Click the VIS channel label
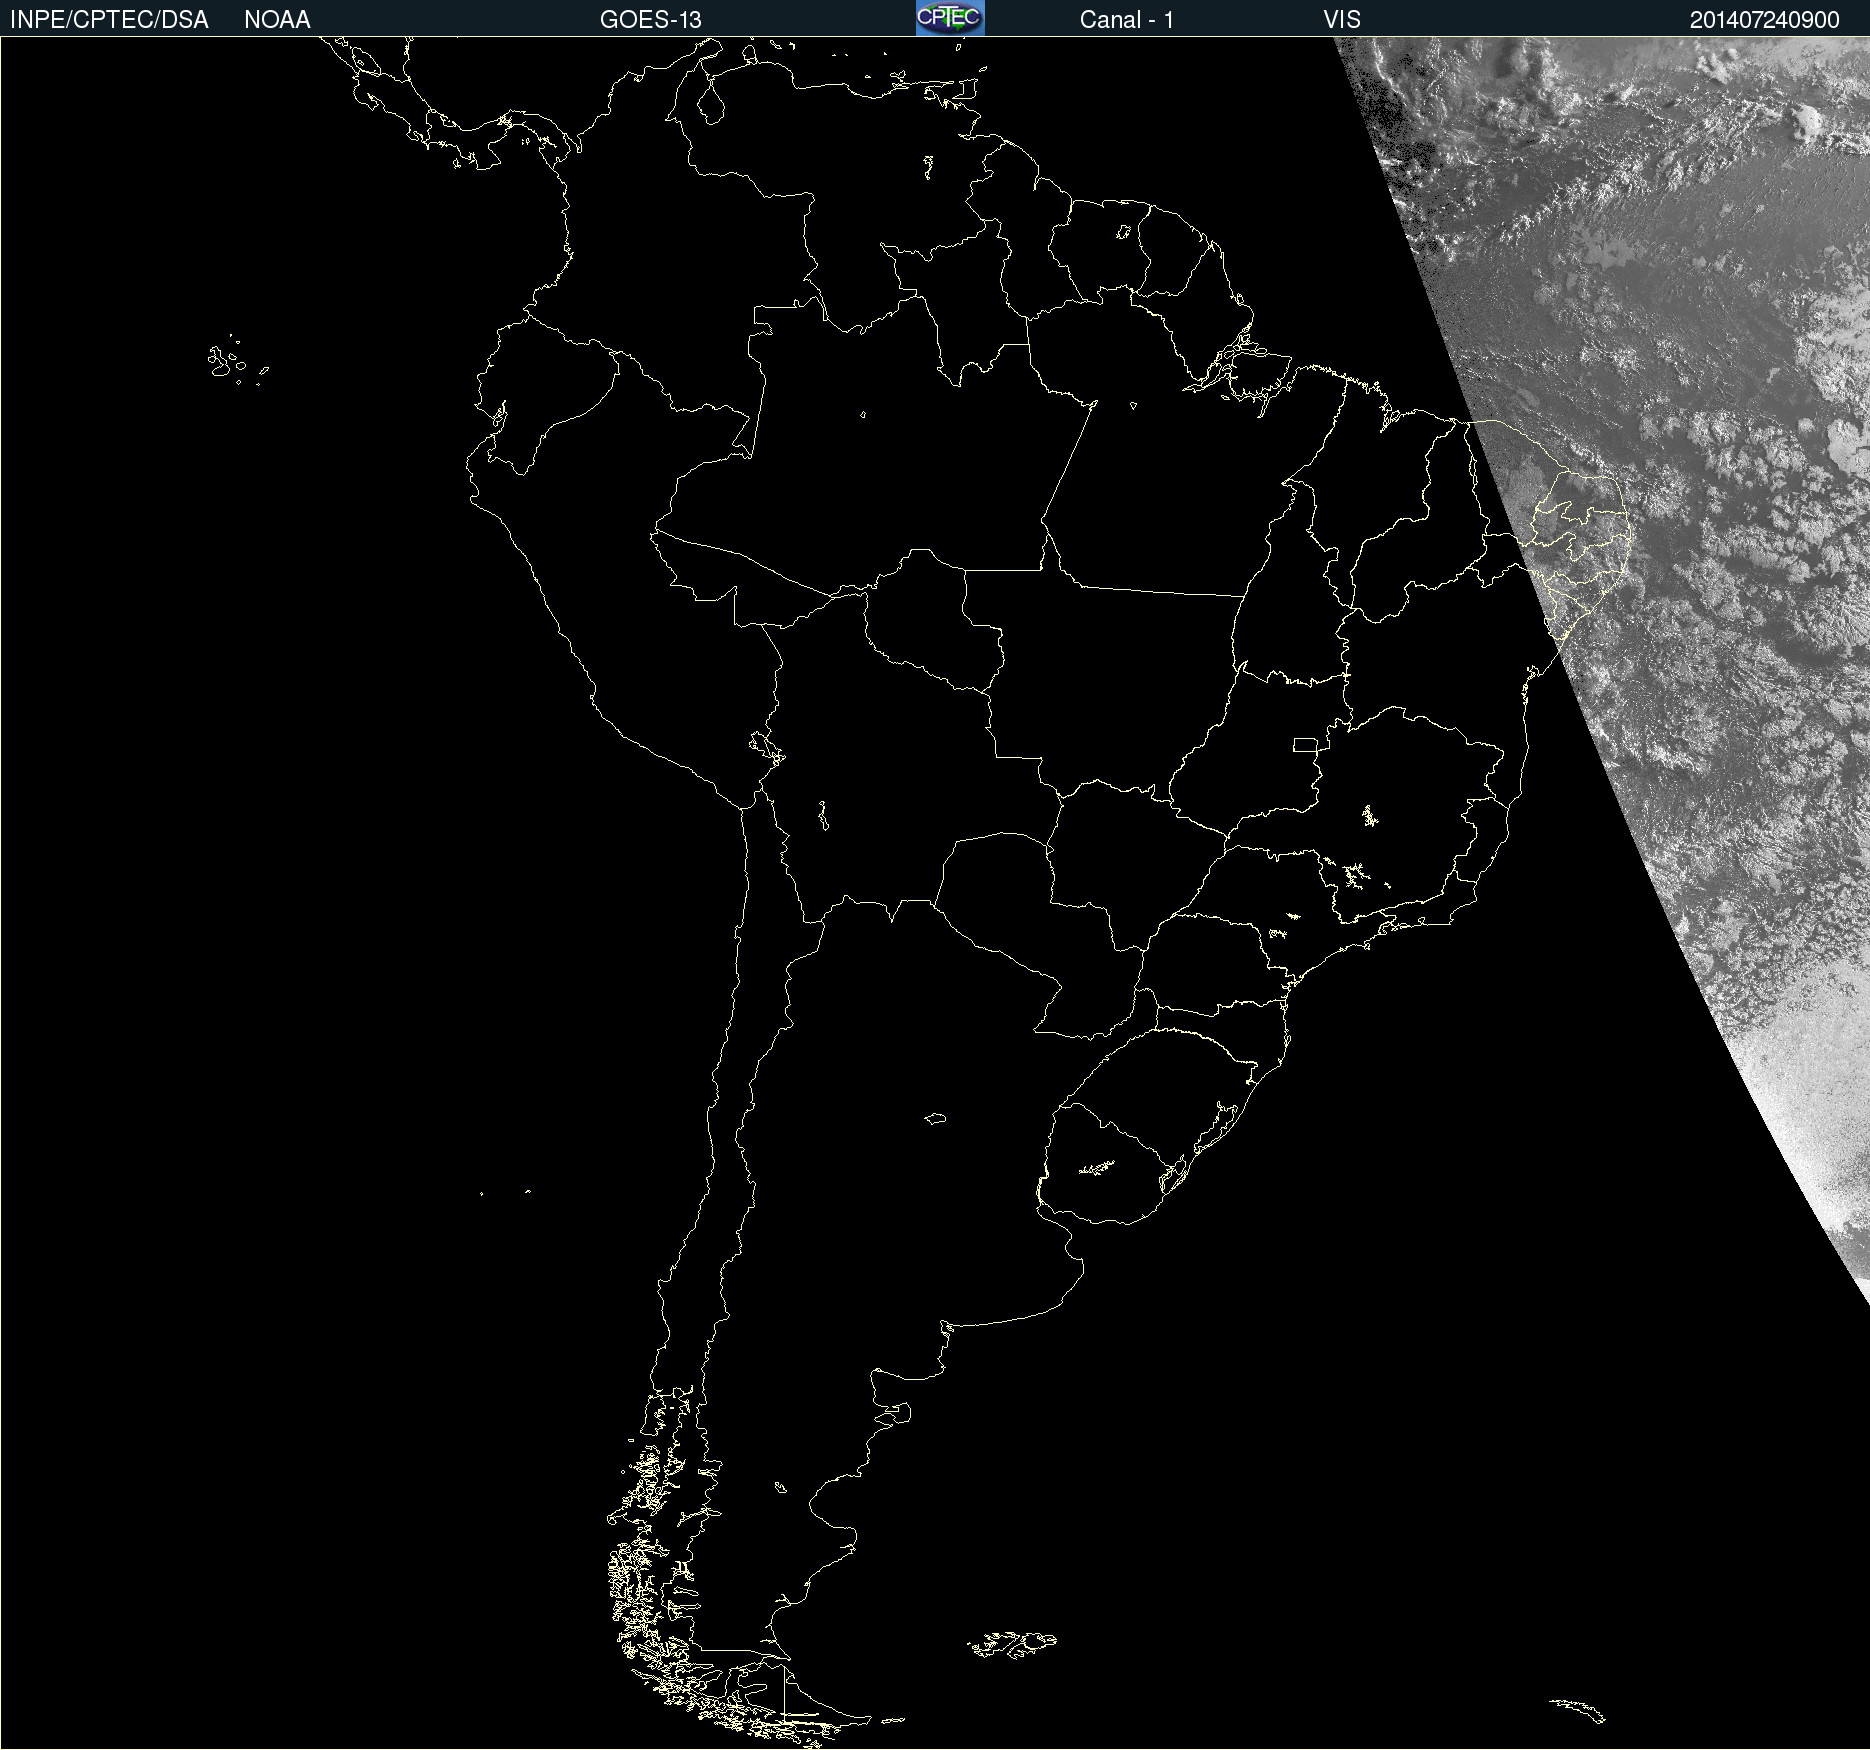This screenshot has height=1750, width=1870. [x=1342, y=20]
